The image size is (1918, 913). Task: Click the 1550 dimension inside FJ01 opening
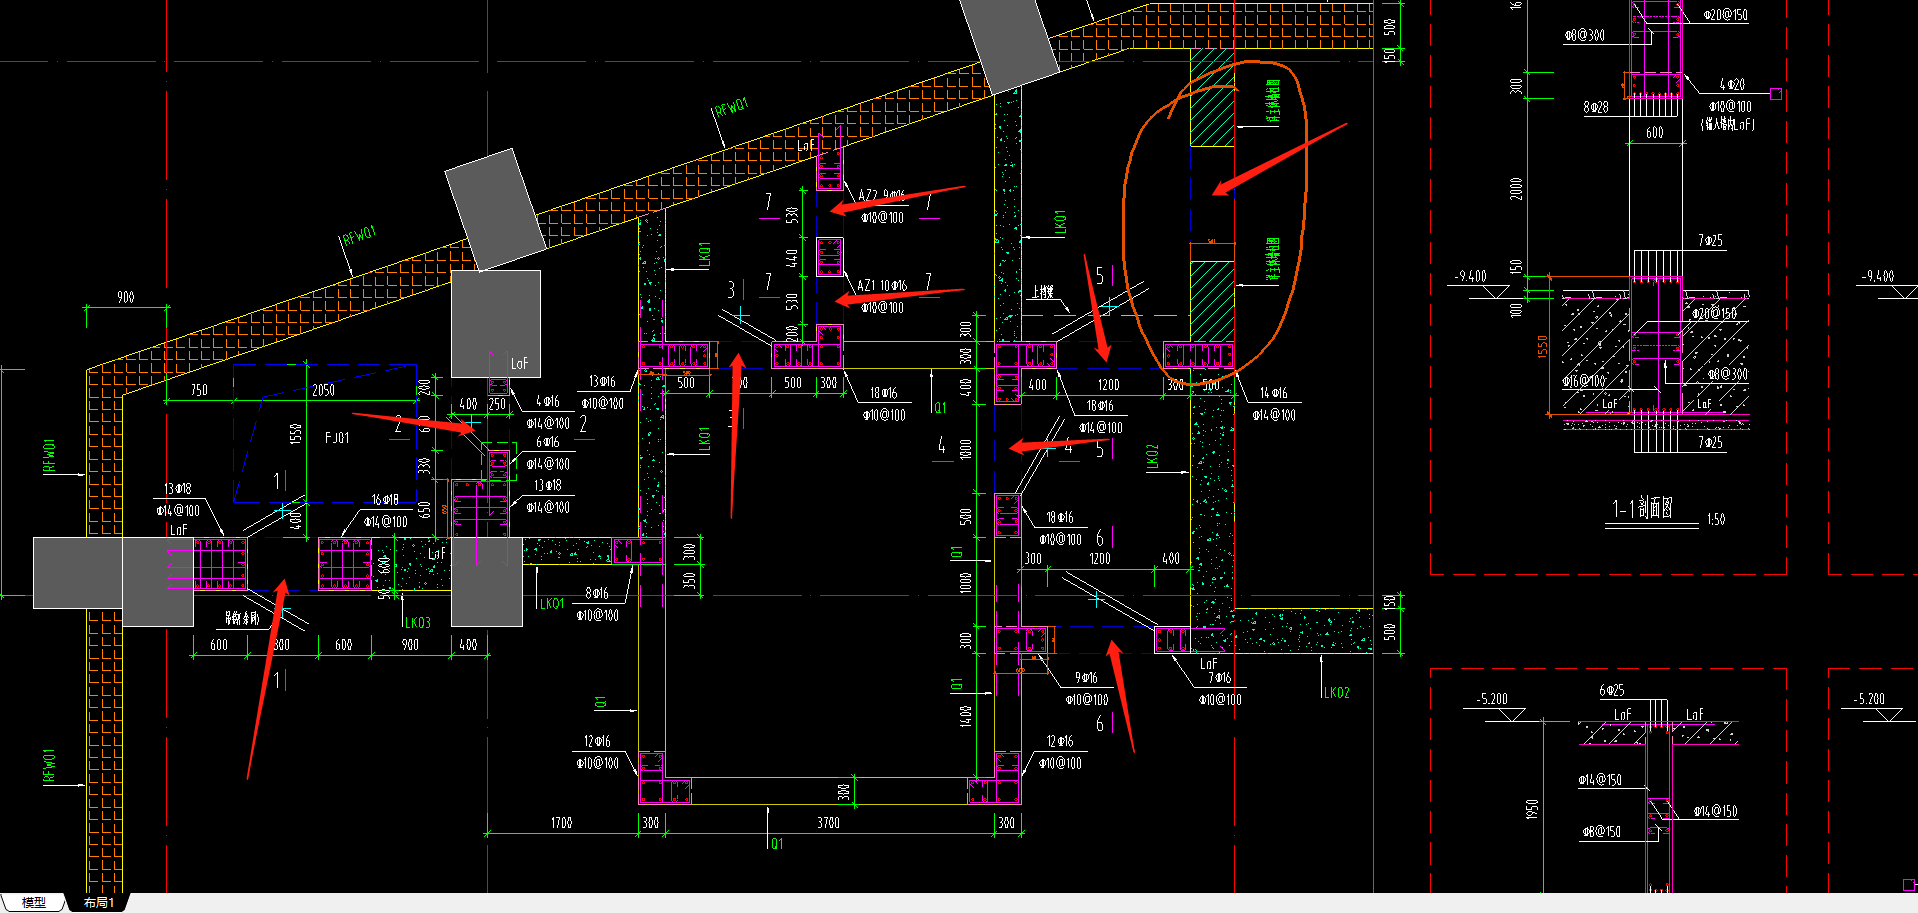point(295,434)
